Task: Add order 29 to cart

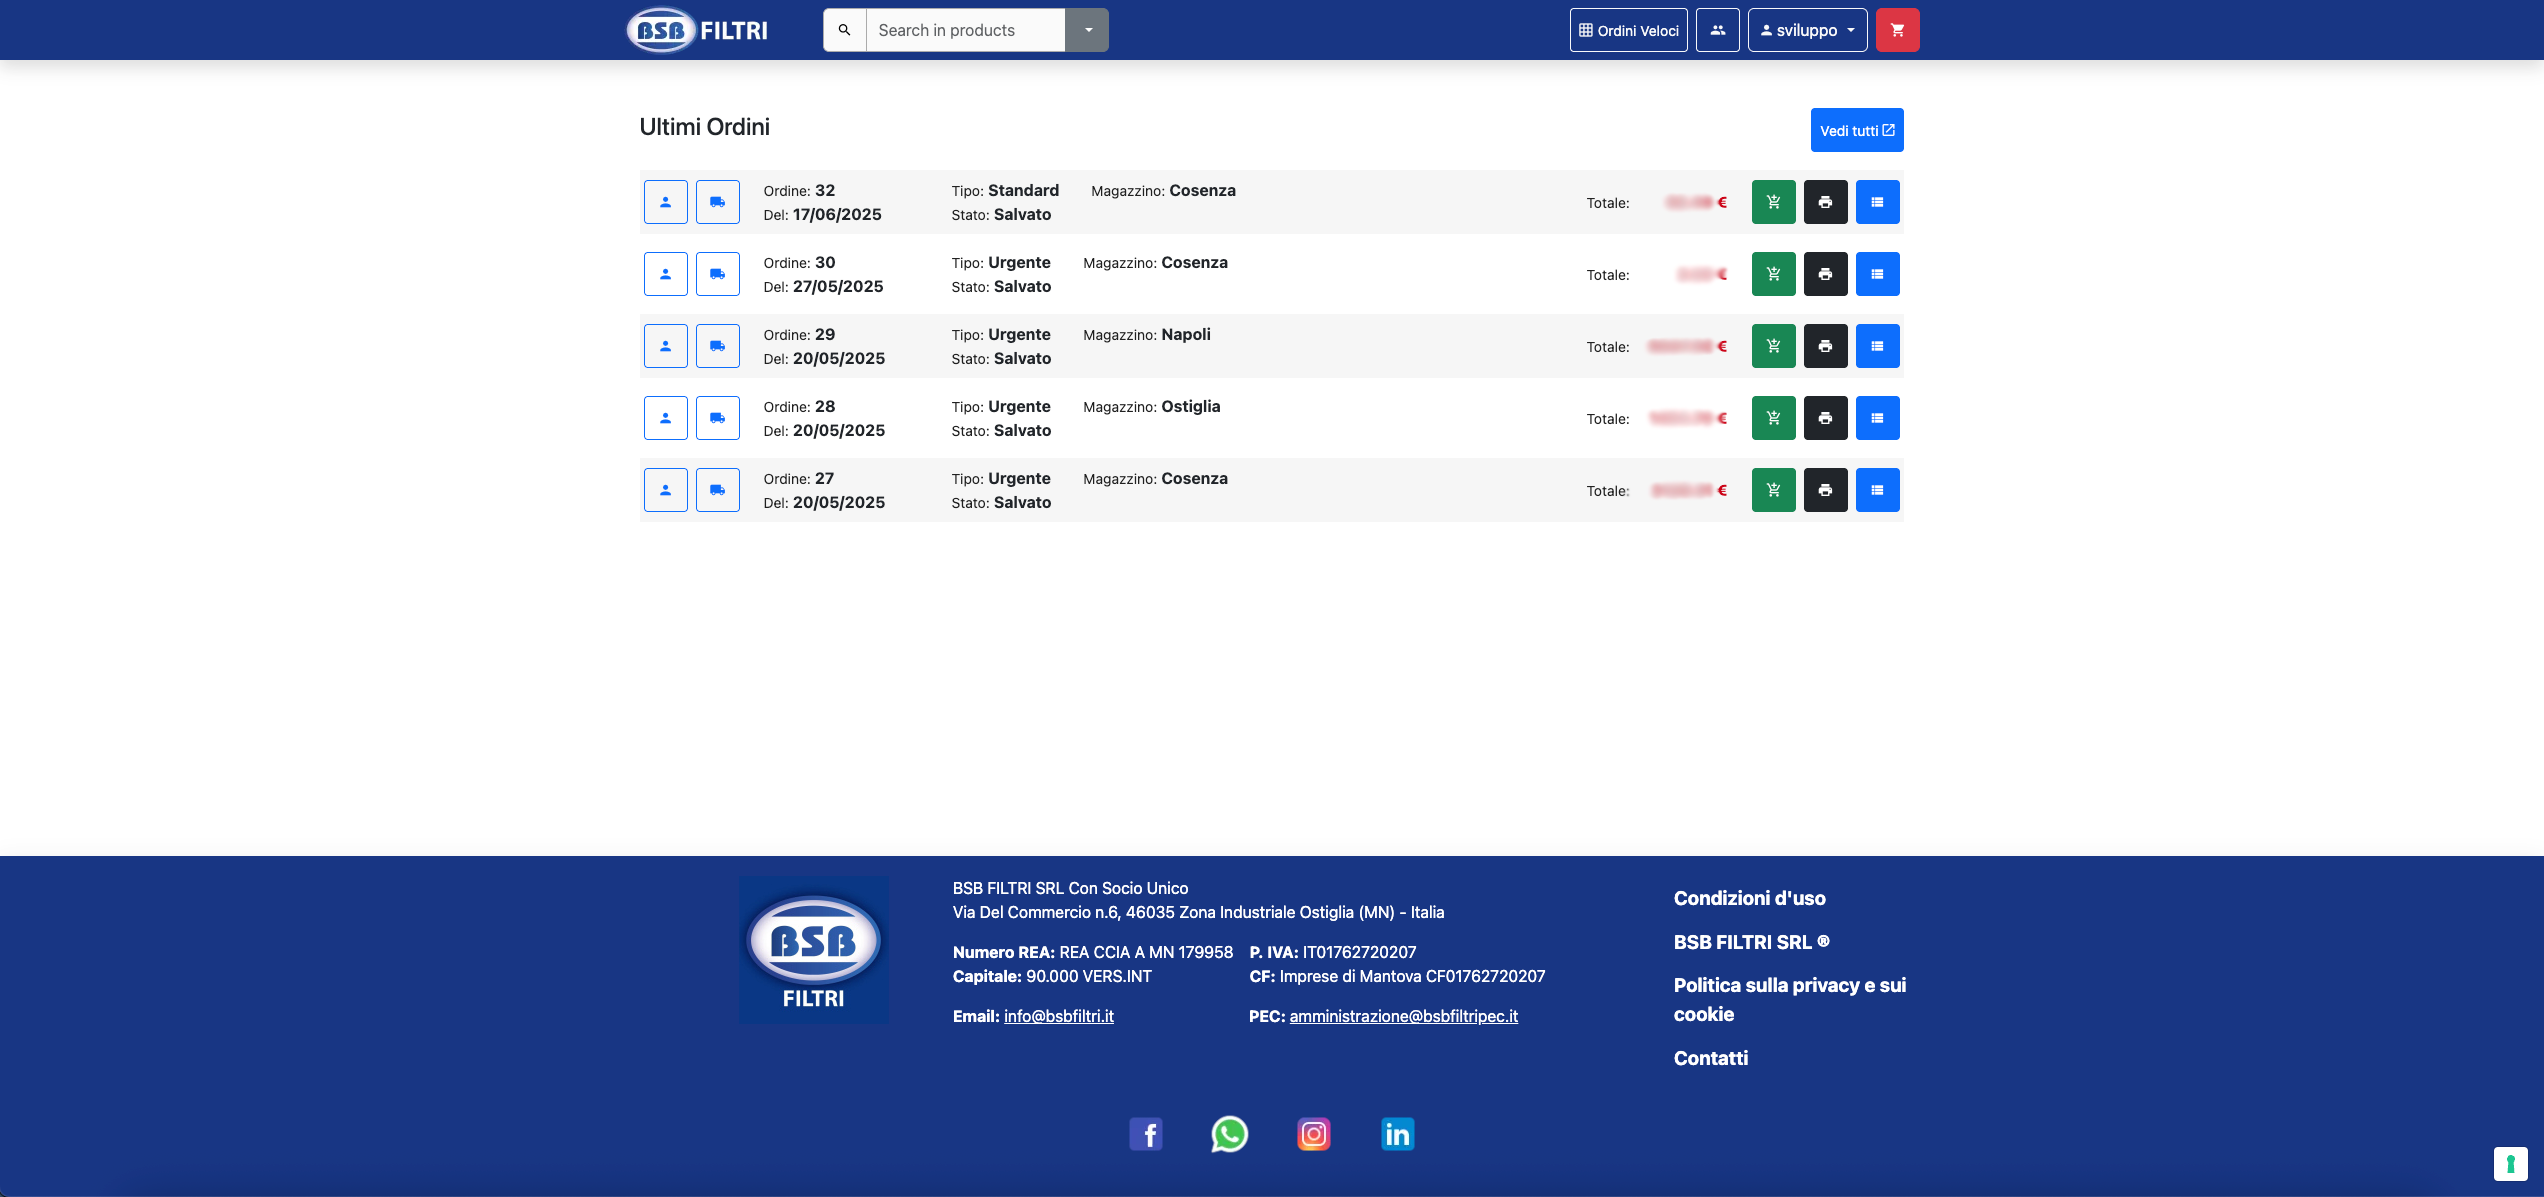Action: click(x=1773, y=346)
